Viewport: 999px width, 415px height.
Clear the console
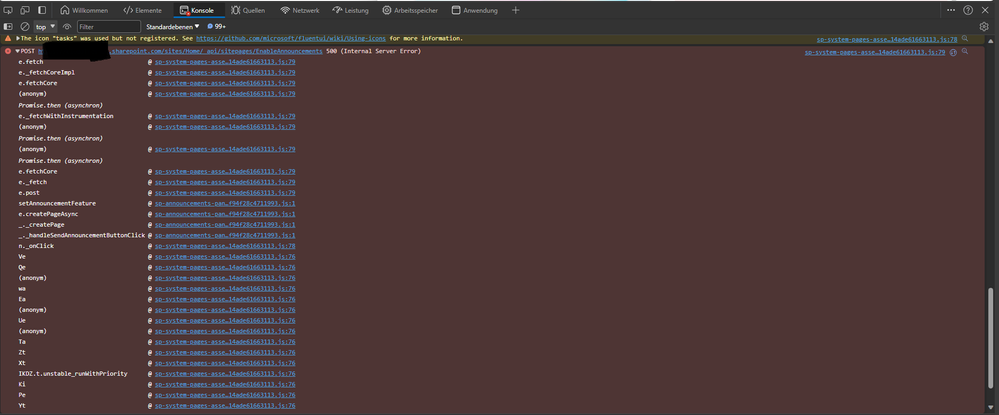(x=25, y=27)
